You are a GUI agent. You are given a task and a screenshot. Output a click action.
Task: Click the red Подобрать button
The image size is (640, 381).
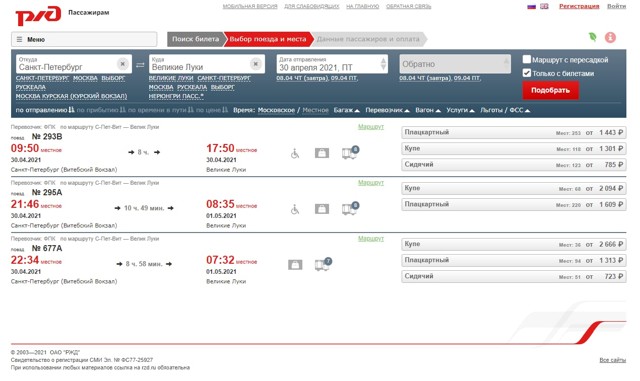[x=550, y=90]
